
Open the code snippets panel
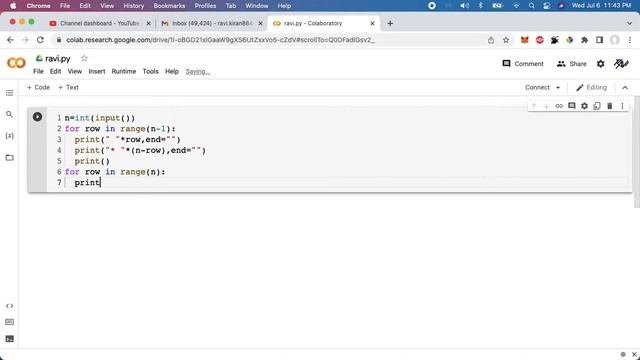(9, 306)
